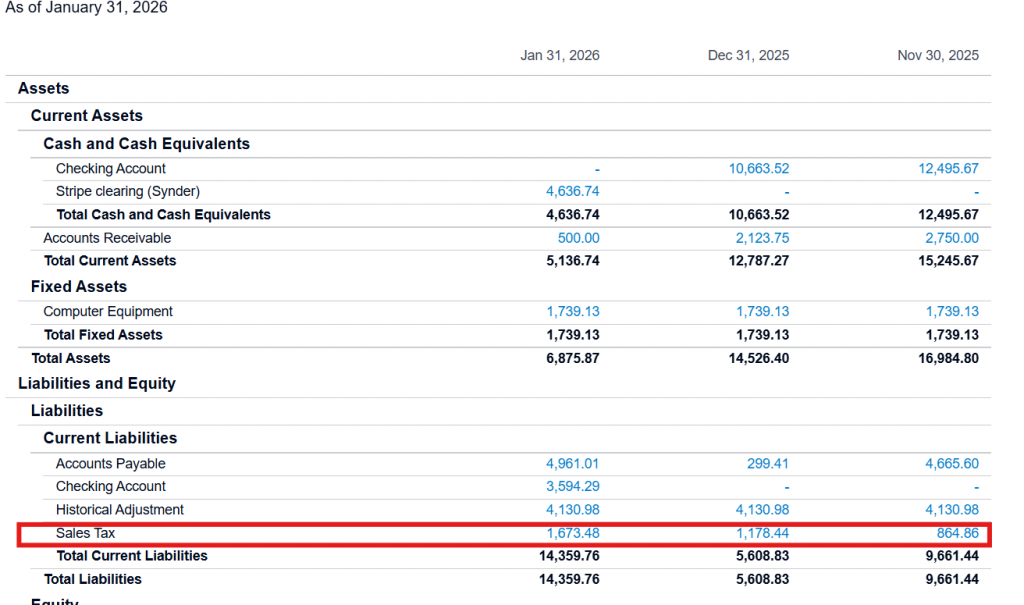Image resolution: width=1024 pixels, height=605 pixels.
Task: Open Computer Equipment value under Jan 31, 2026
Action: (573, 312)
